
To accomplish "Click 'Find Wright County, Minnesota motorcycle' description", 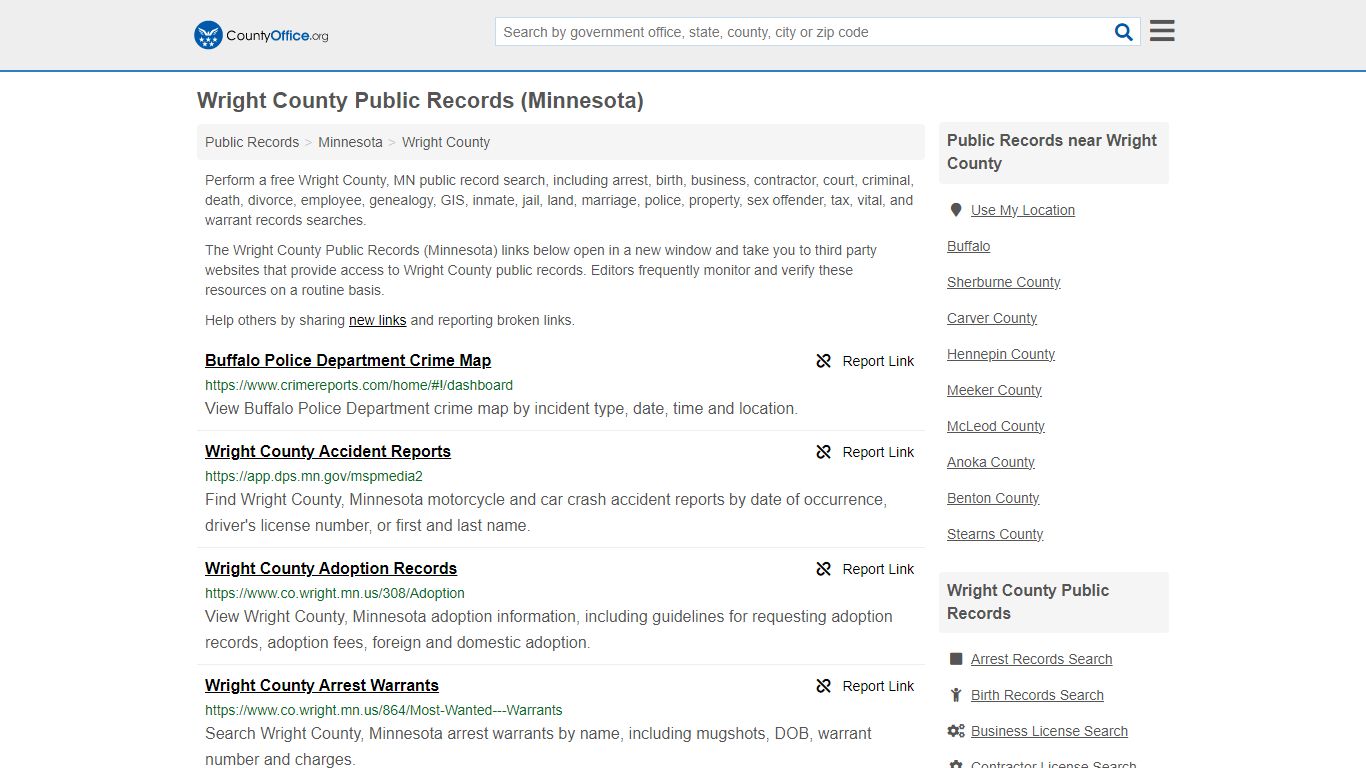I will (546, 512).
